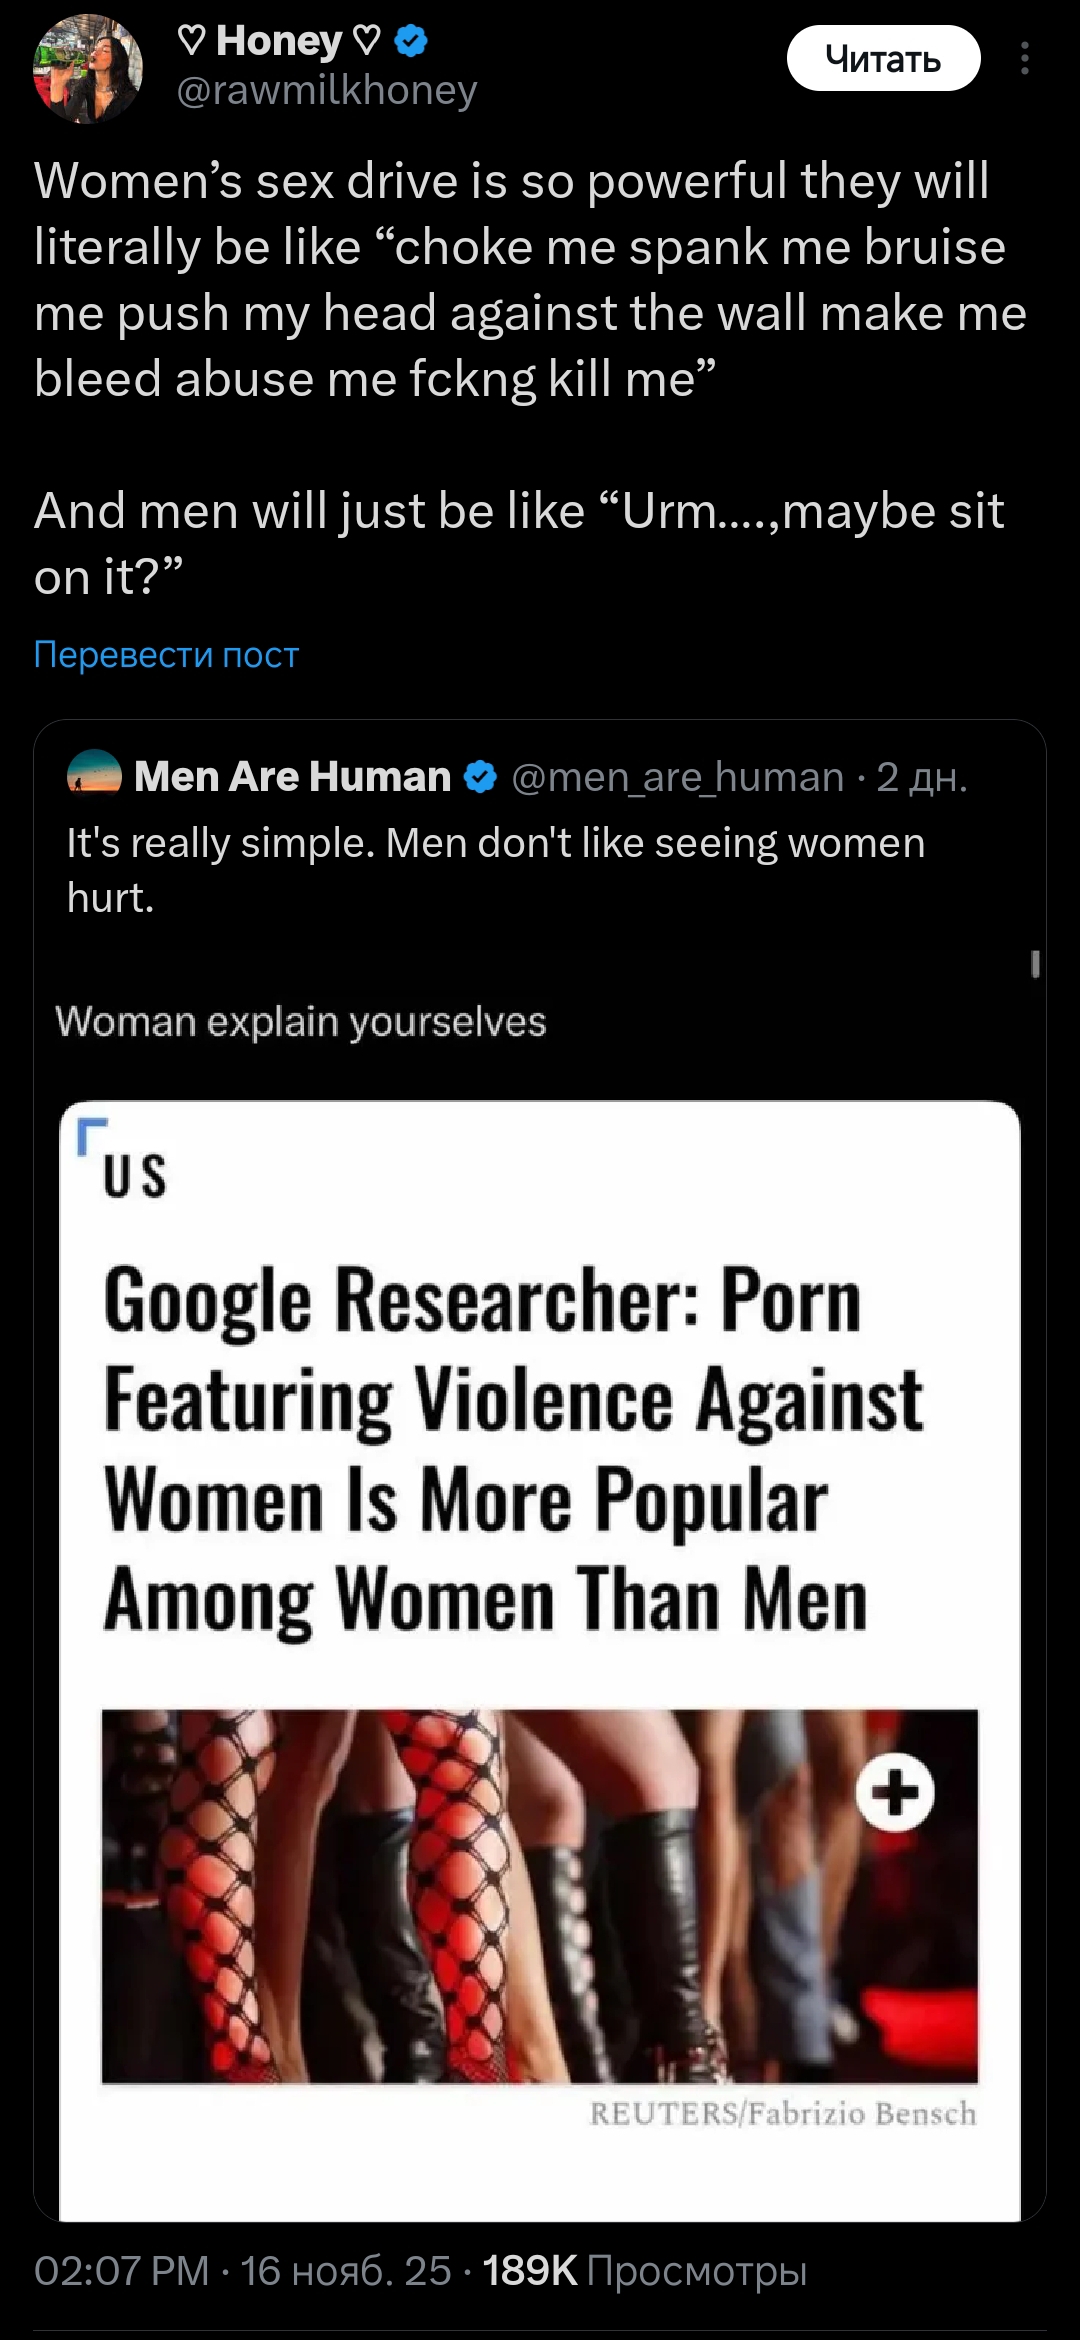Open the Men Are Human avatar
Viewport: 1080px width, 2340px height.
click(94, 775)
